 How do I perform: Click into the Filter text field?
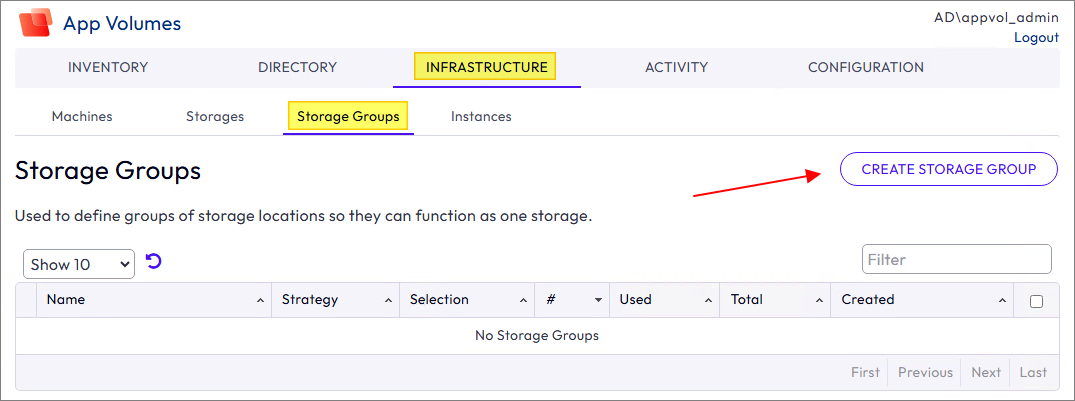[956, 259]
